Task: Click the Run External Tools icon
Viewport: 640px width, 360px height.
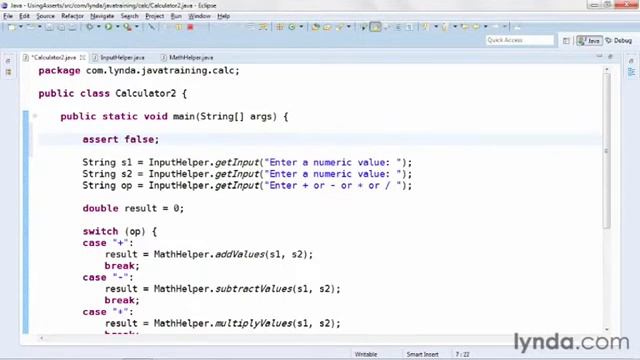Action: coord(127,27)
